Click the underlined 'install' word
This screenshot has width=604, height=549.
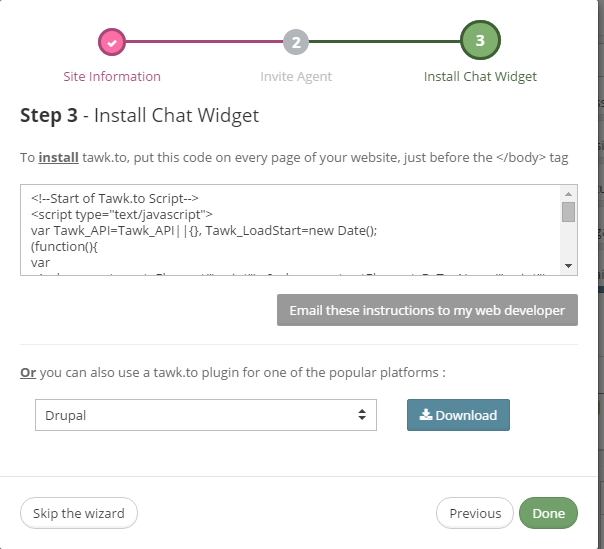(x=57, y=157)
